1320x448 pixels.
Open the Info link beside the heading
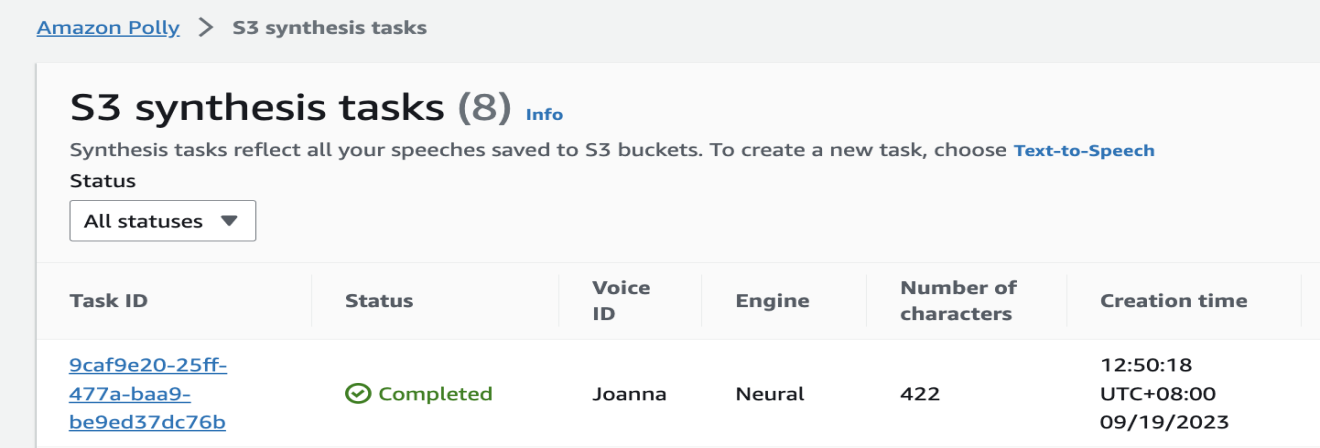[x=544, y=114]
